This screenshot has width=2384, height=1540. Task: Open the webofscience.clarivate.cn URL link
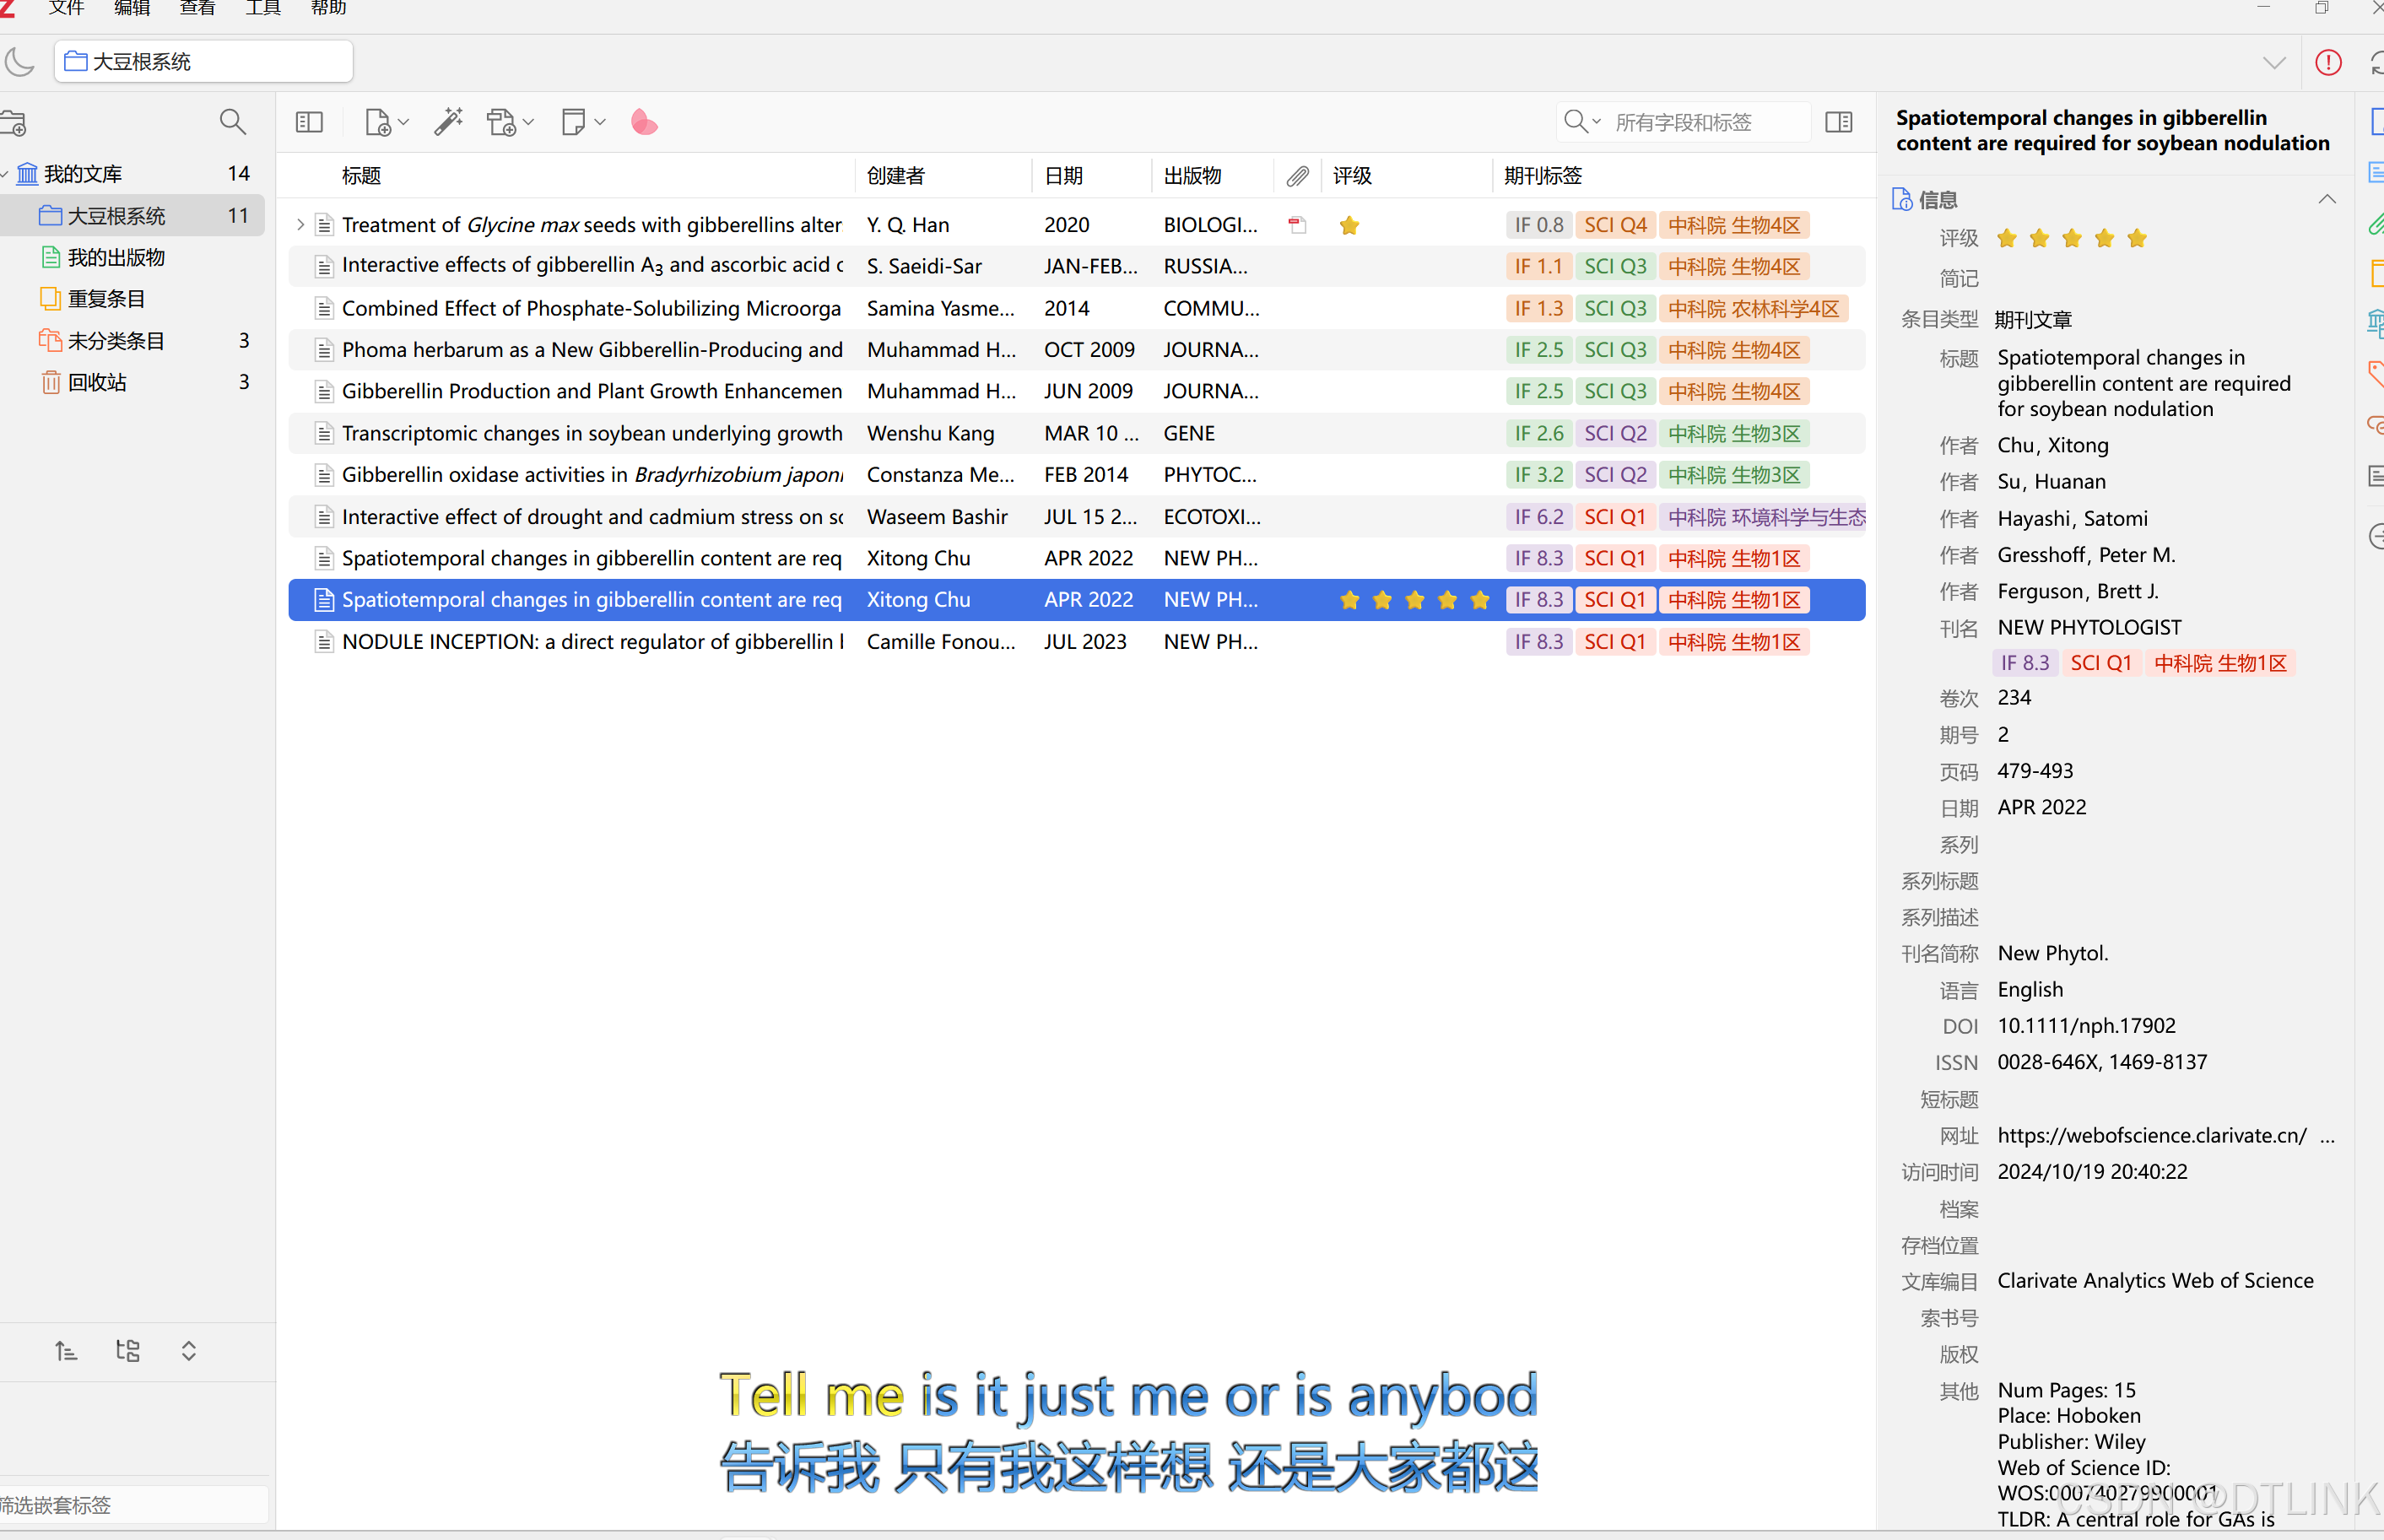click(x=2151, y=1135)
